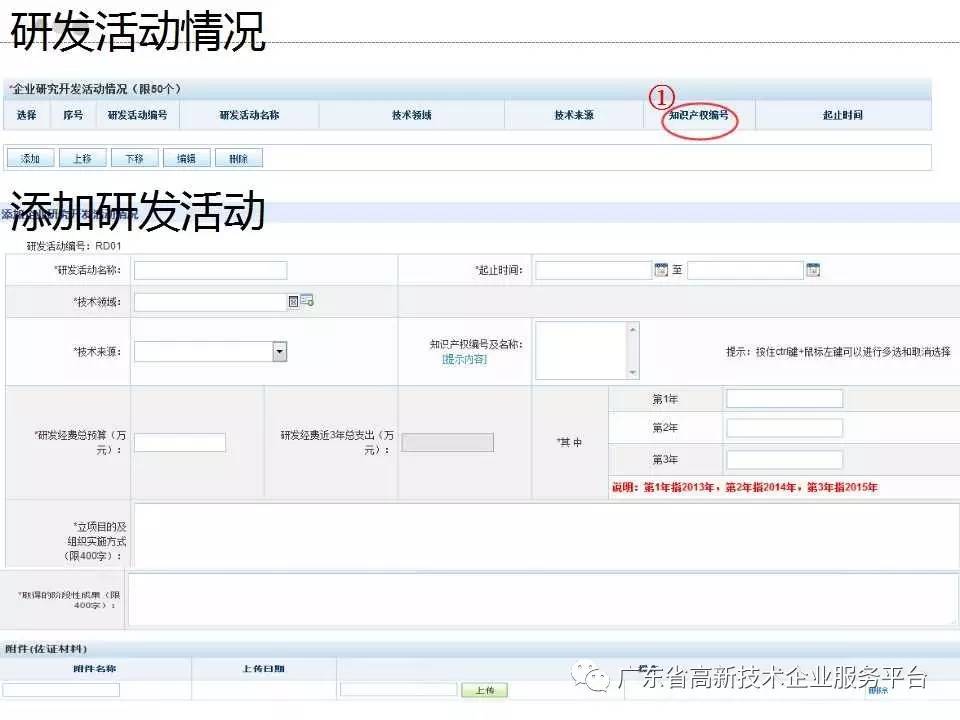This screenshot has width=960, height=720.
Task: Select the 第3年 expenditure field
Action: [x=784, y=460]
